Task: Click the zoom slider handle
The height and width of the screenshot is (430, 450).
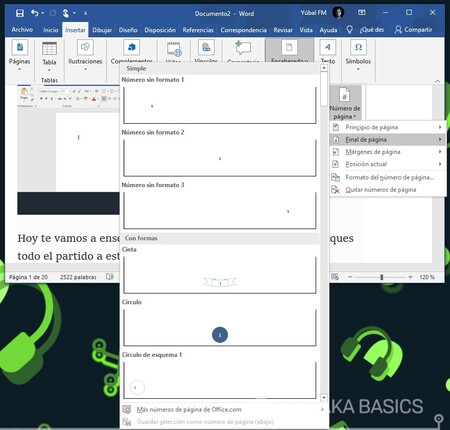Action: [x=382, y=277]
